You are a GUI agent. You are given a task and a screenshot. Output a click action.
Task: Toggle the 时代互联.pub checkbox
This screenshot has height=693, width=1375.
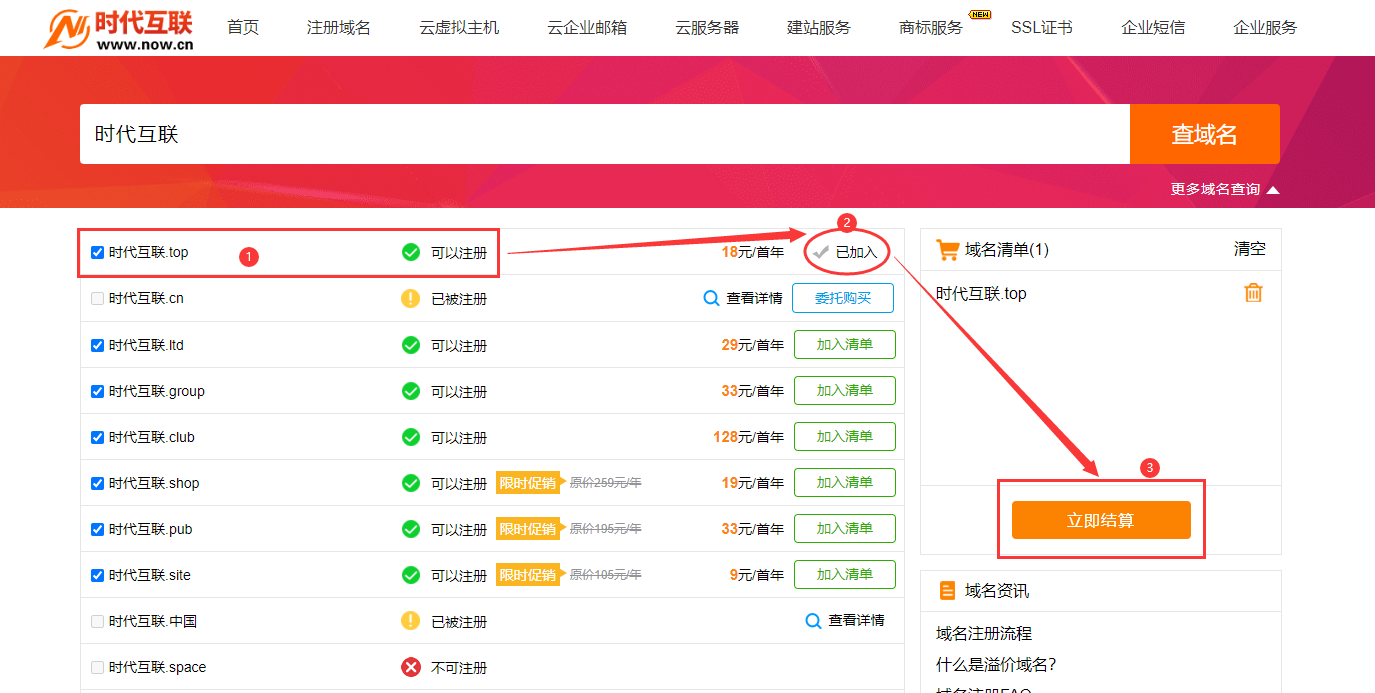(97, 529)
